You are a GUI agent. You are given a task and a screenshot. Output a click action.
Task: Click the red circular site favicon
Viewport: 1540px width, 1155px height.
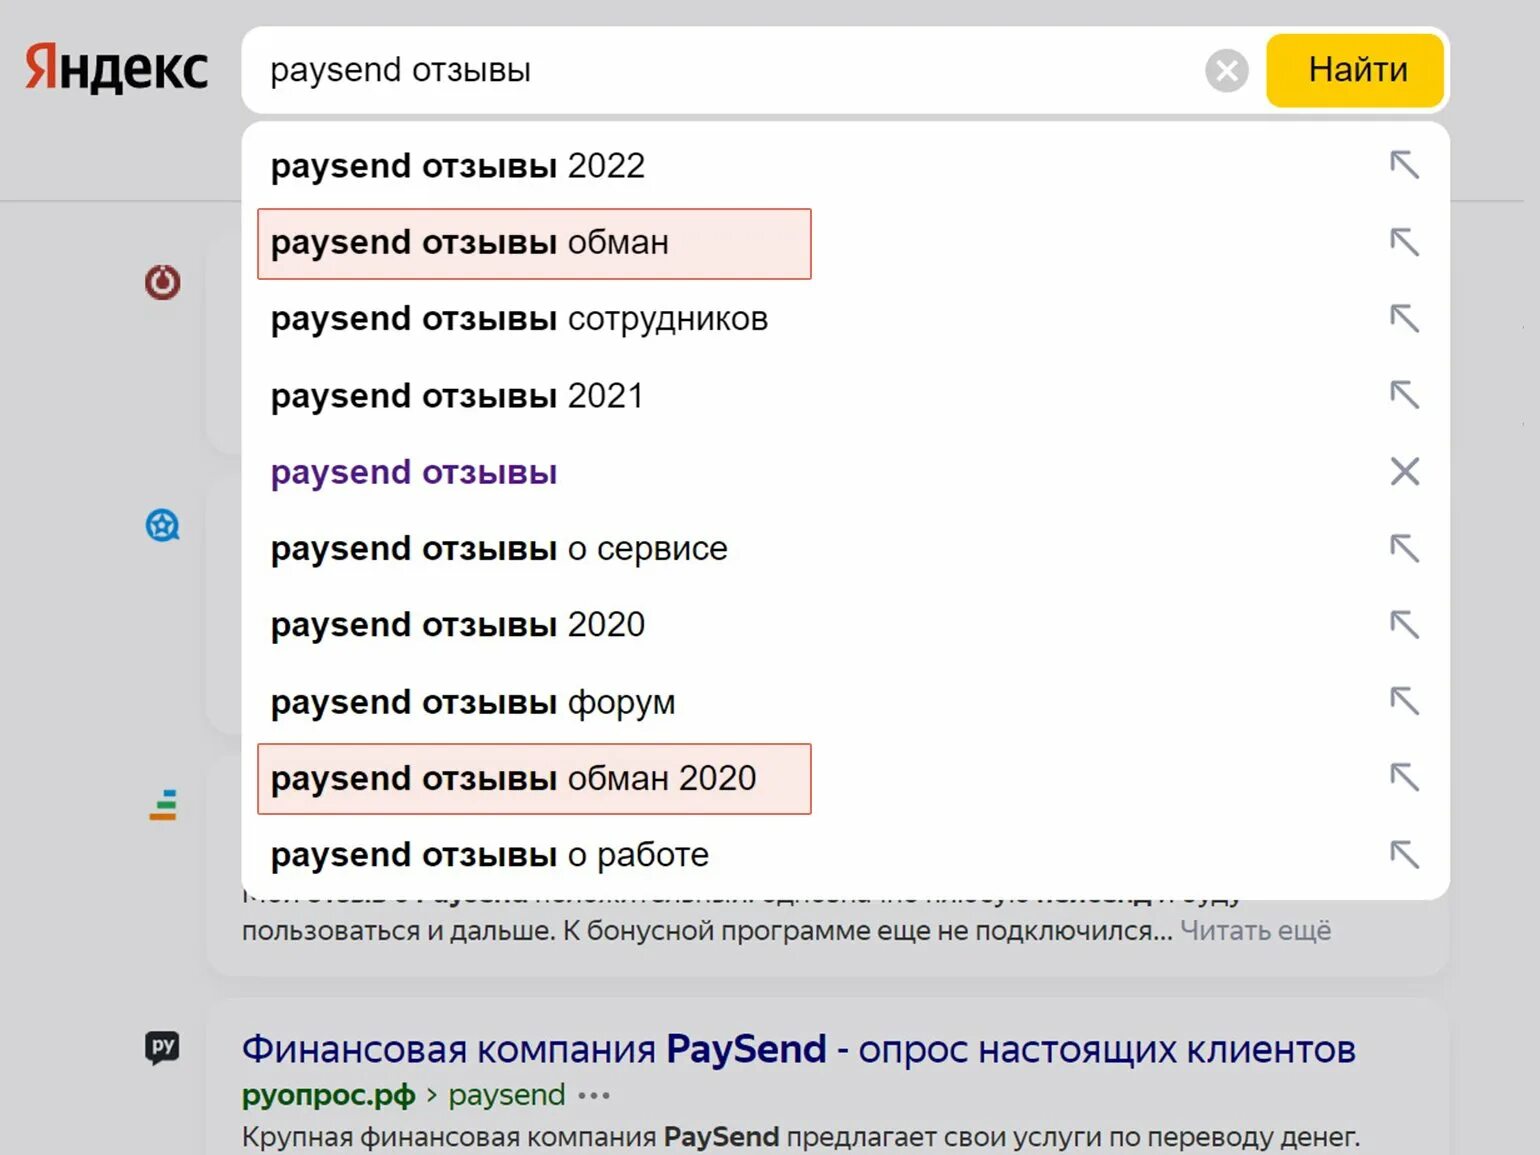tap(163, 282)
